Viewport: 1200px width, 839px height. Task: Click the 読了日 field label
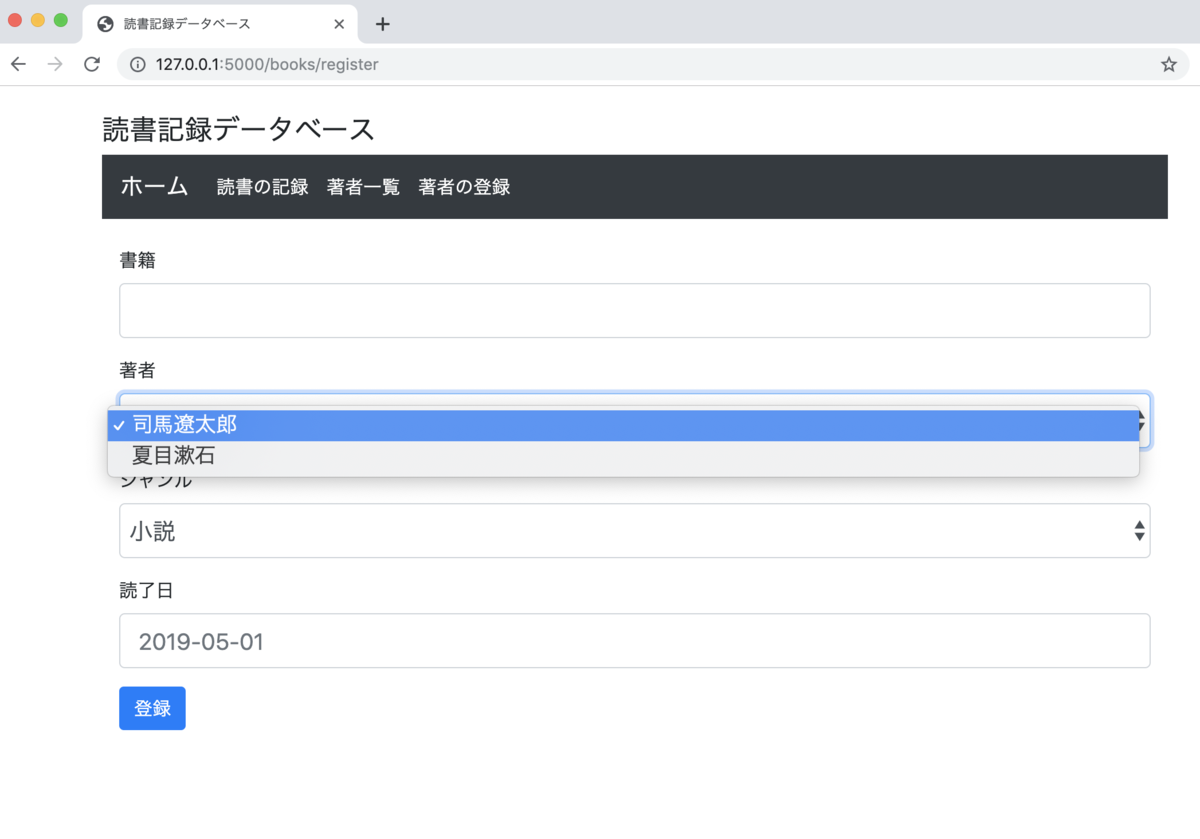[146, 590]
